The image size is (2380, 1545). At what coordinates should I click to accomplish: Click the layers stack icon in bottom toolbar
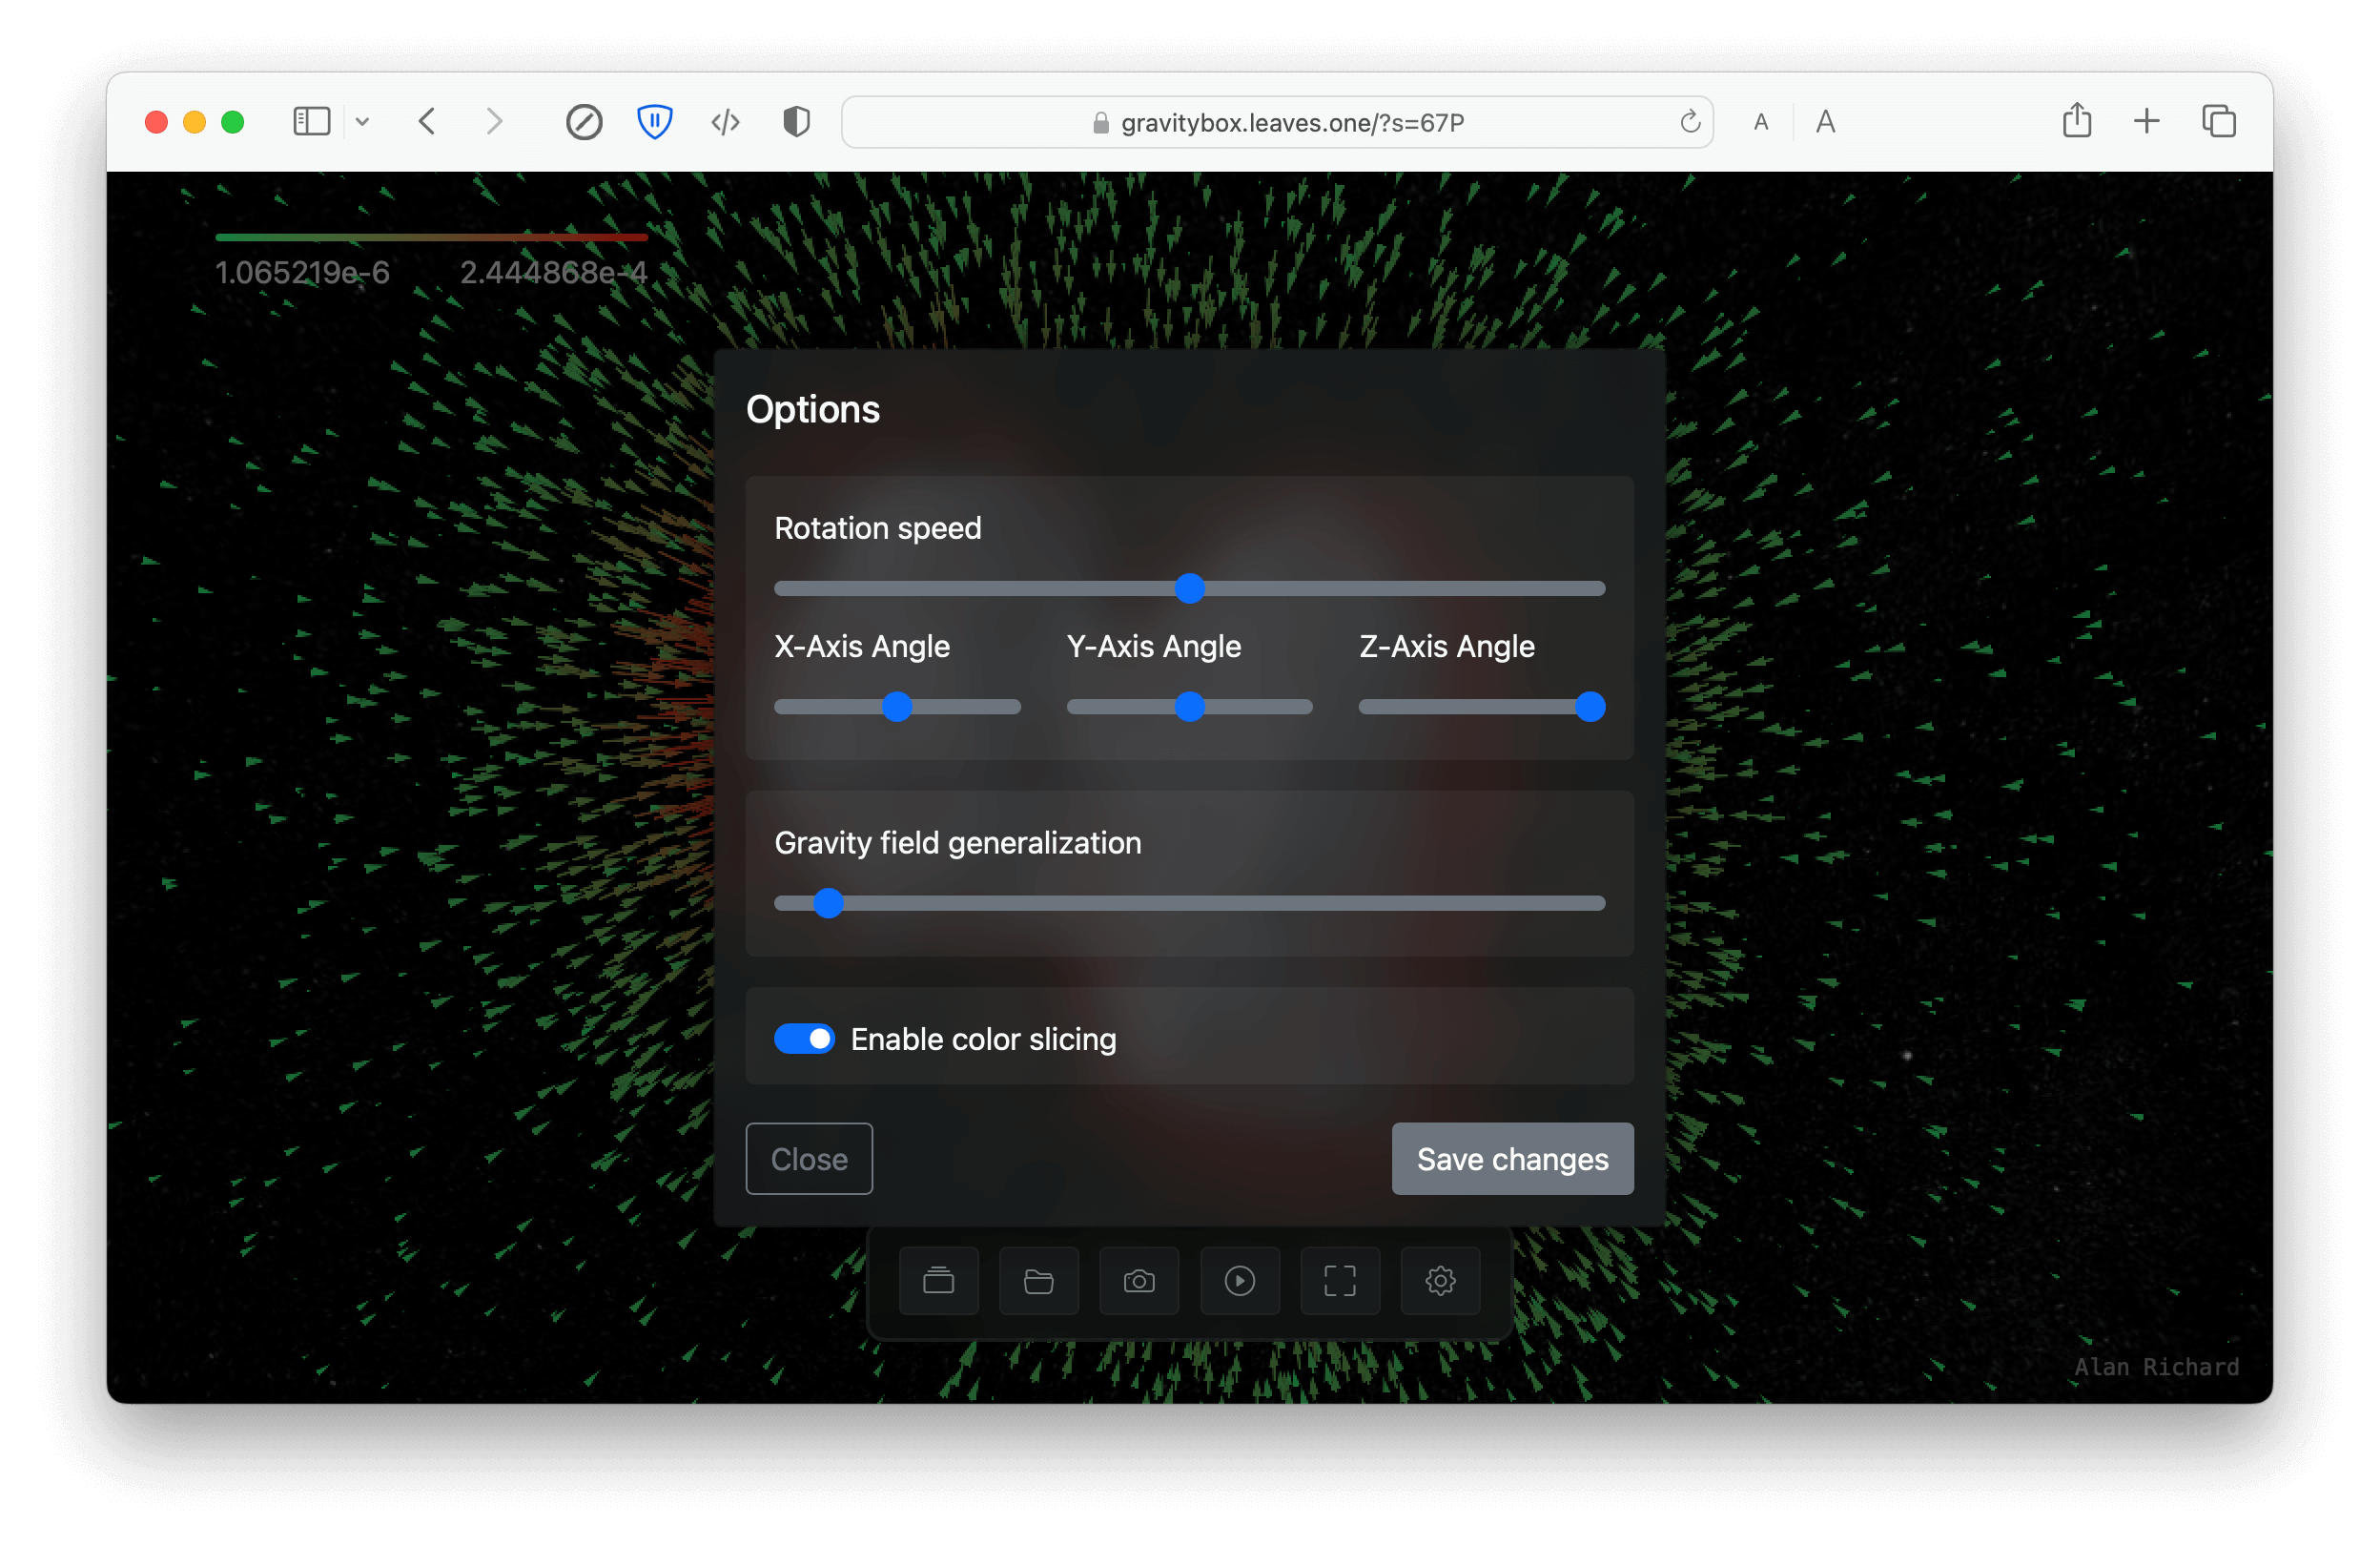(x=938, y=1281)
